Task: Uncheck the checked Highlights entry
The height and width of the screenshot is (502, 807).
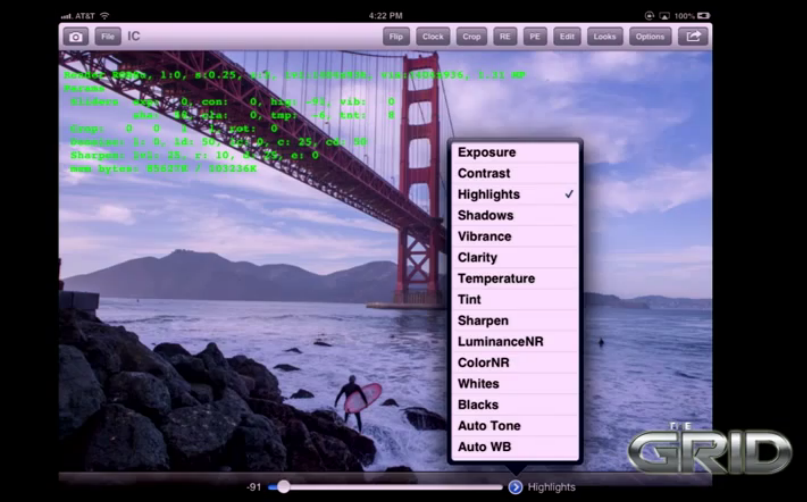Action: tap(514, 195)
